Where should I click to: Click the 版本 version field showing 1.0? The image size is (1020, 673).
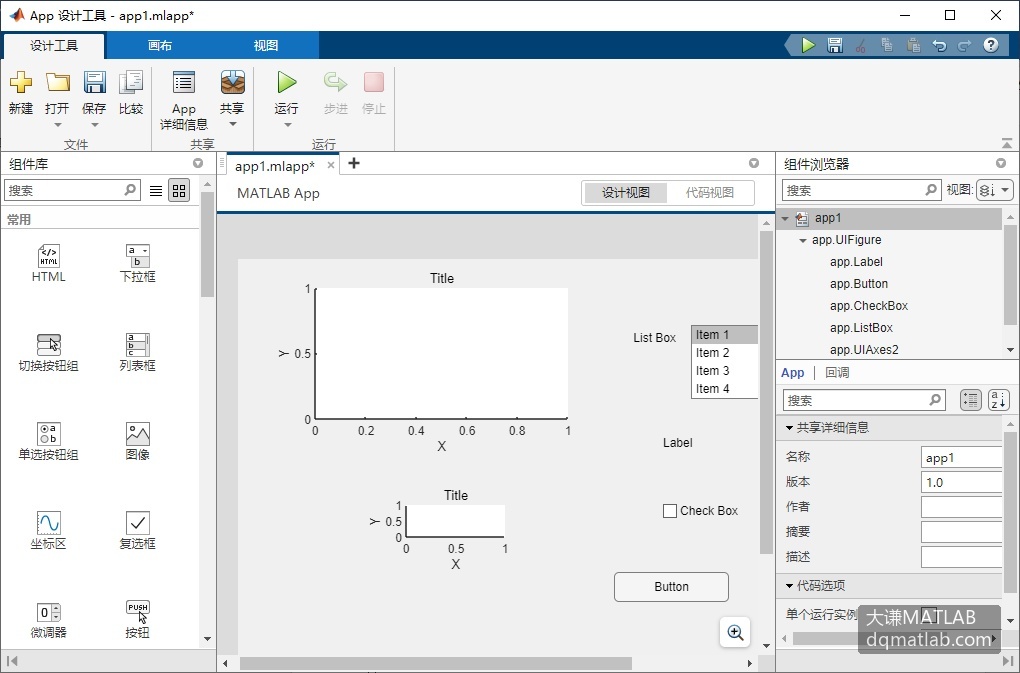(x=961, y=482)
